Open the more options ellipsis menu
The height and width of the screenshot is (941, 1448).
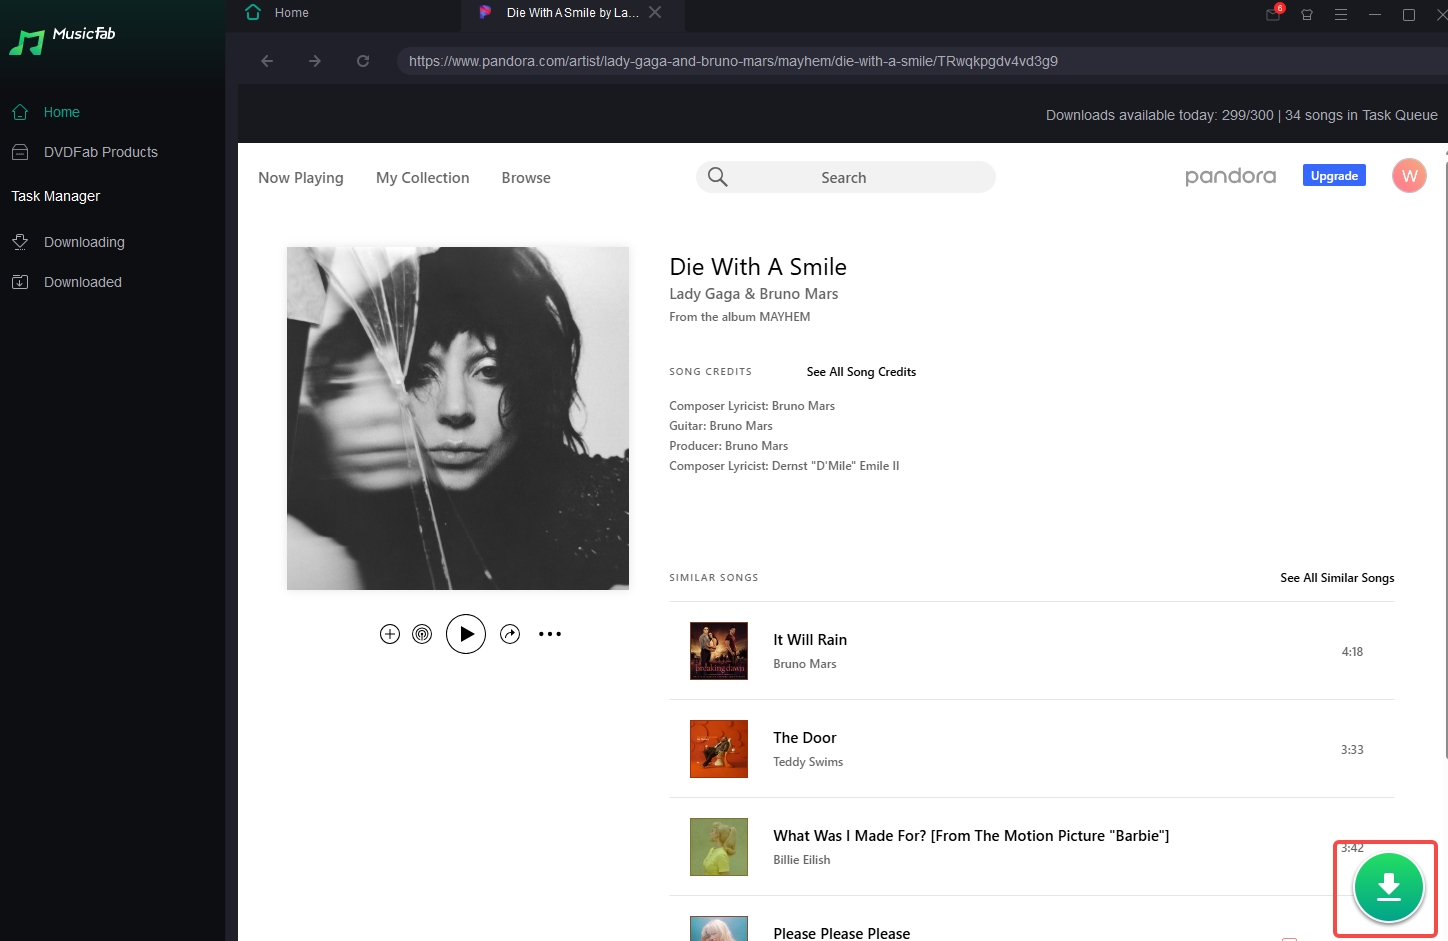pyautogui.click(x=550, y=633)
